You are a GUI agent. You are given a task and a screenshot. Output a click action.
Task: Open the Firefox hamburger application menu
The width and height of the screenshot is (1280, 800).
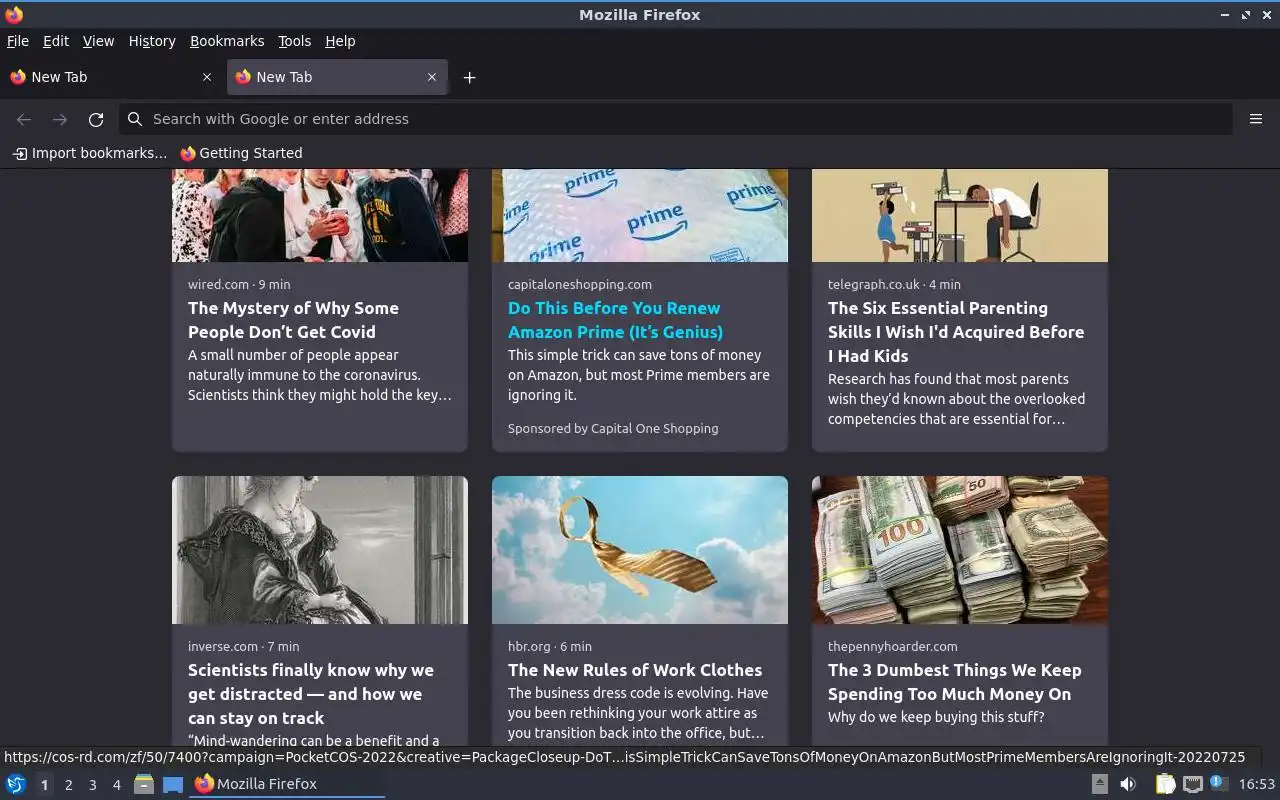1256,119
